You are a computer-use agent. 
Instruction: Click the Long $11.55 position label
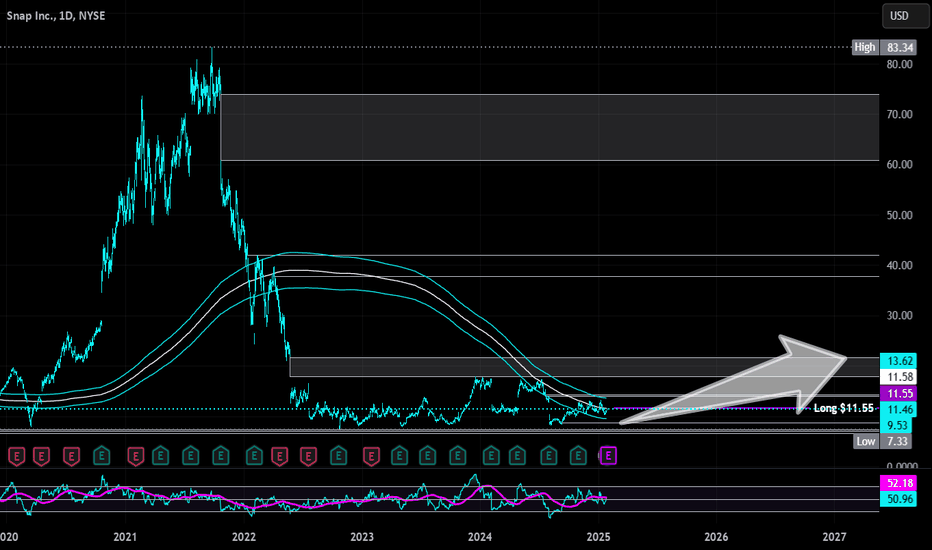(843, 408)
